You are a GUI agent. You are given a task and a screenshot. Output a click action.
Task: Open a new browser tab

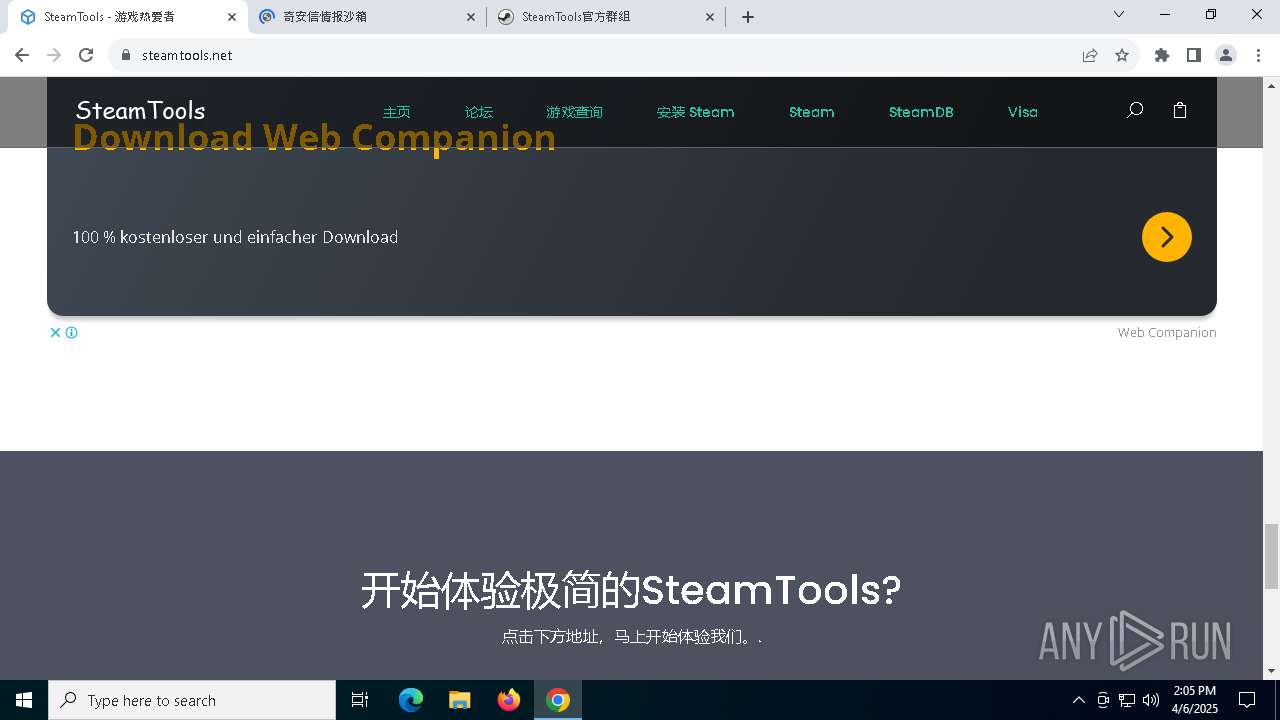tap(748, 17)
